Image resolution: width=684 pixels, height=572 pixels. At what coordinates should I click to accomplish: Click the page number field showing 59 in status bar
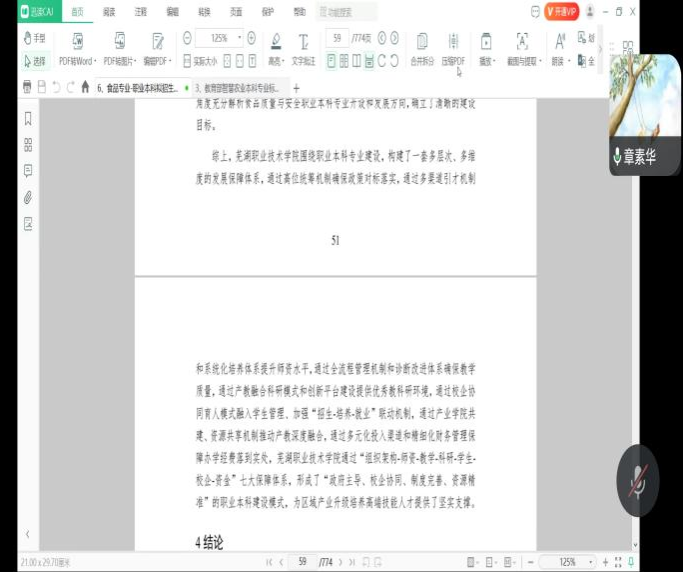click(x=300, y=562)
